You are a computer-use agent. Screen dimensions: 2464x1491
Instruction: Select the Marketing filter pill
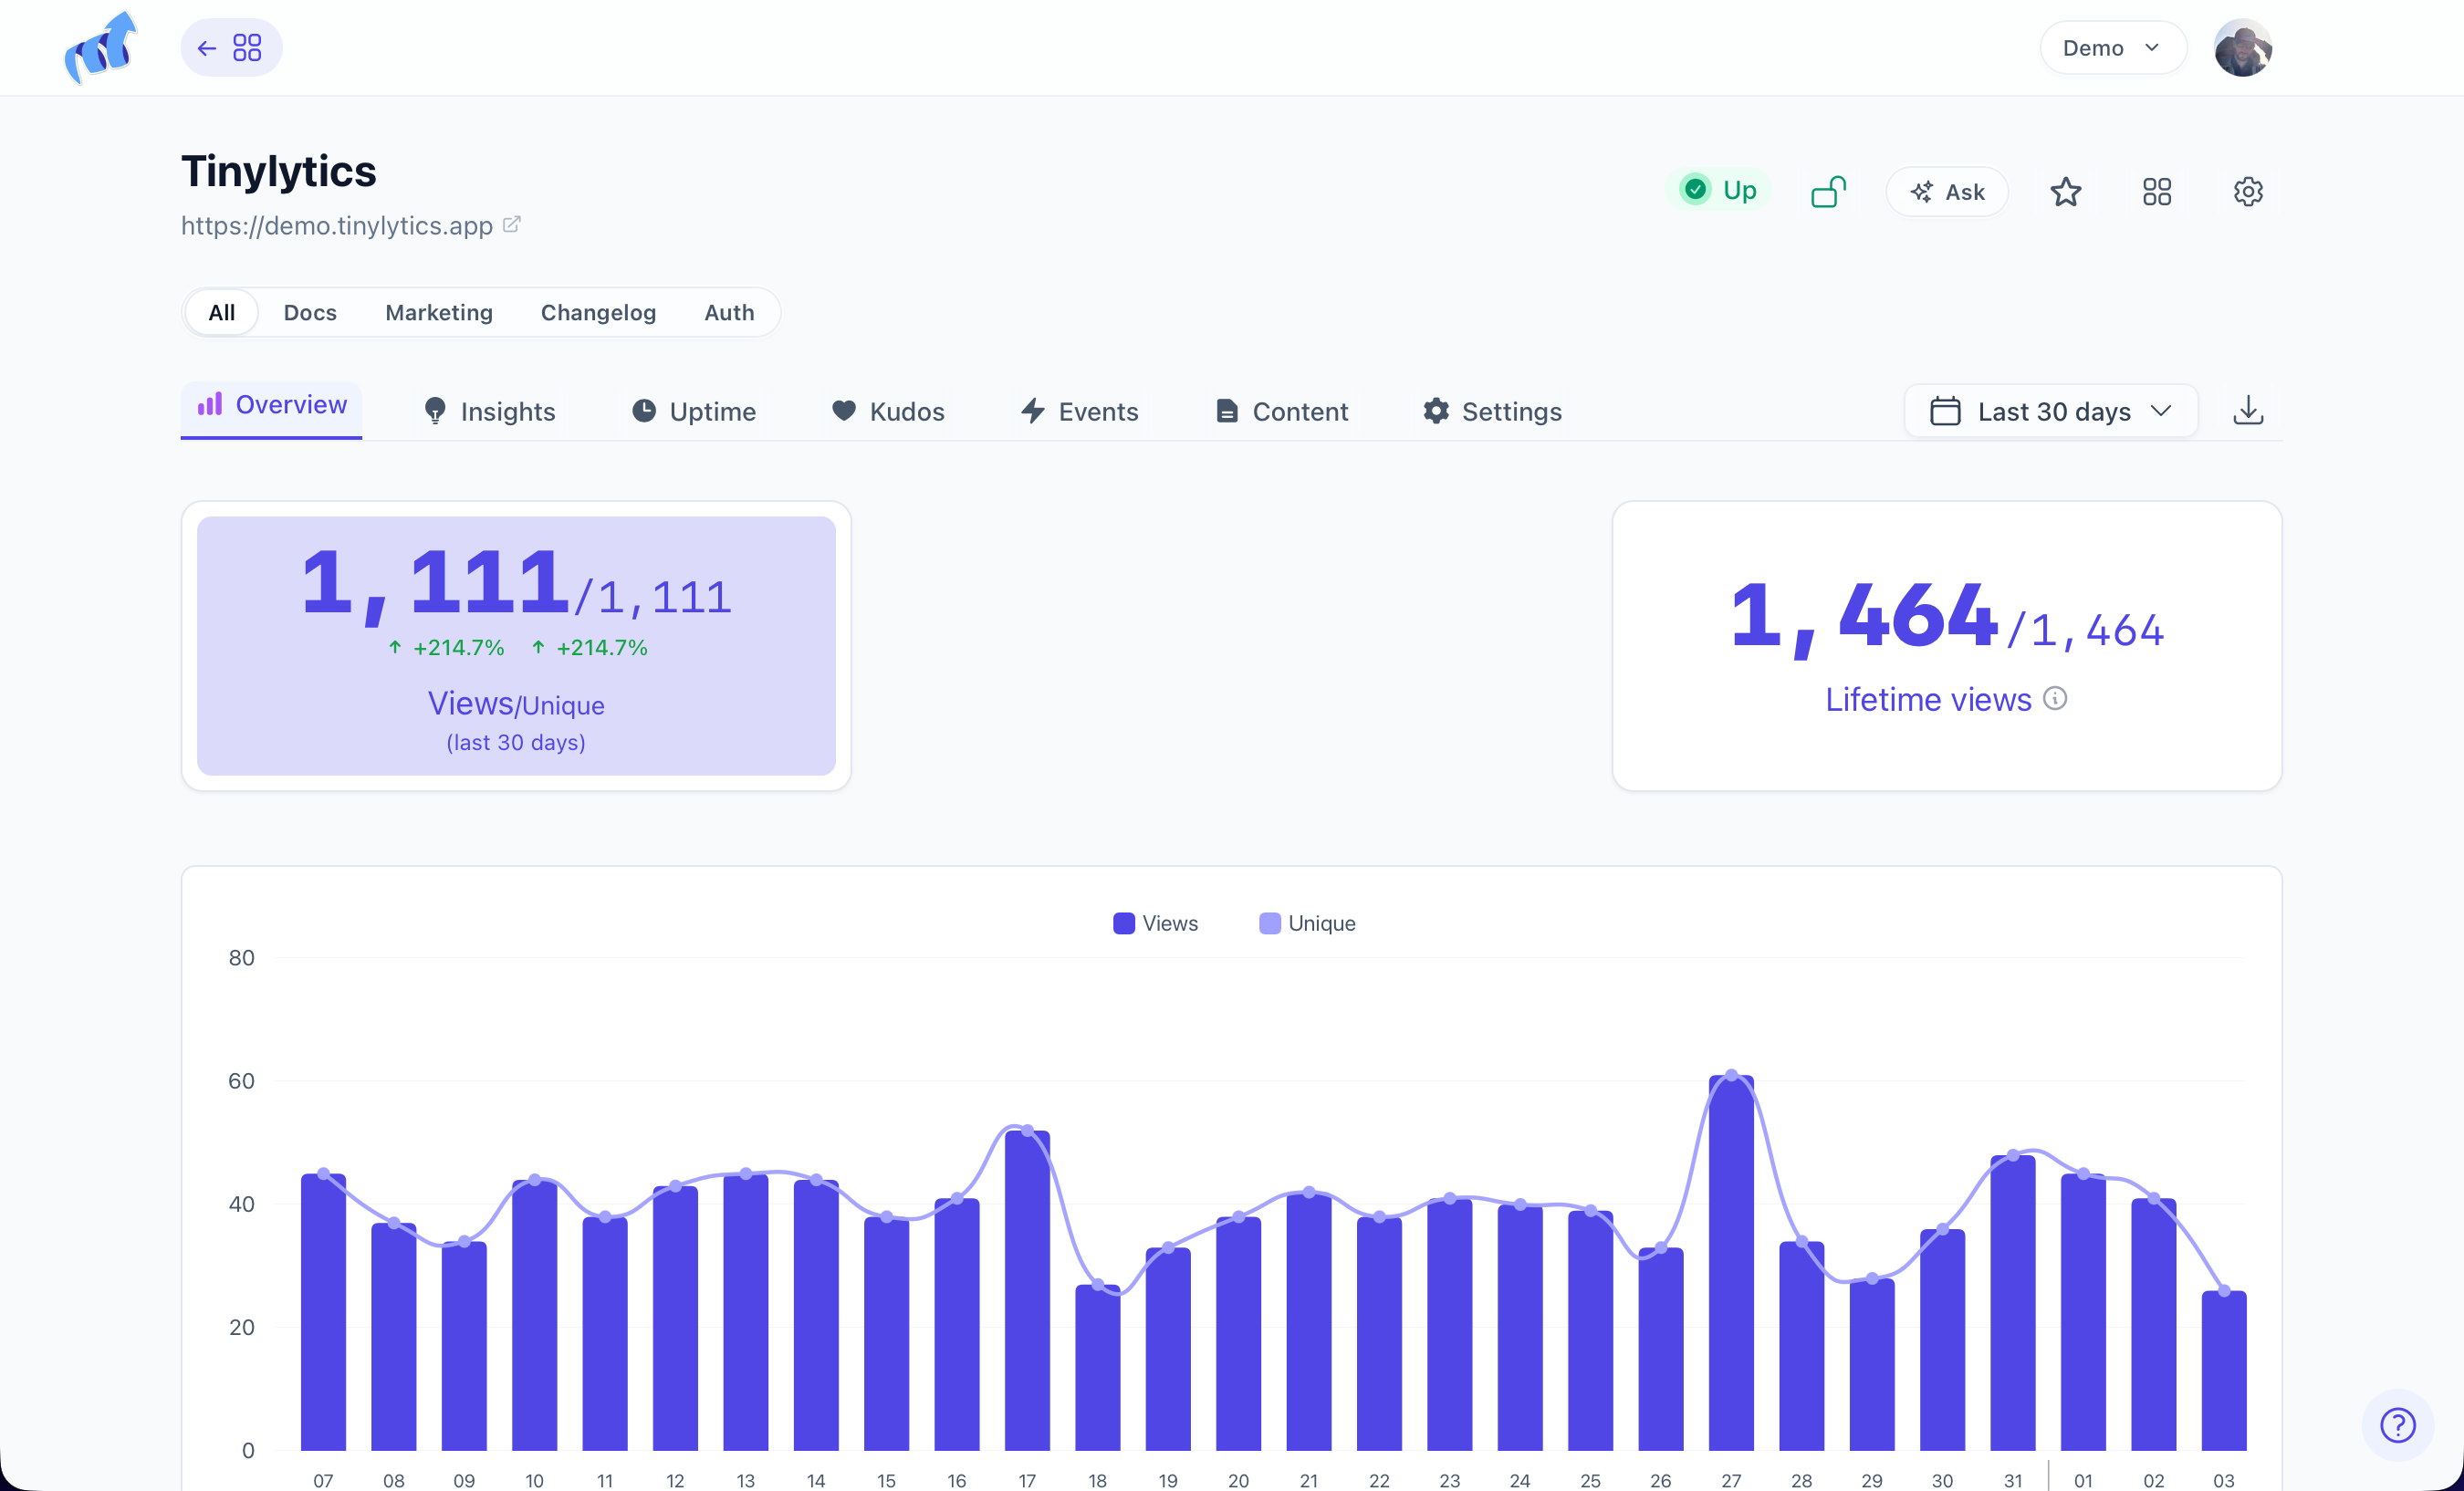439,313
